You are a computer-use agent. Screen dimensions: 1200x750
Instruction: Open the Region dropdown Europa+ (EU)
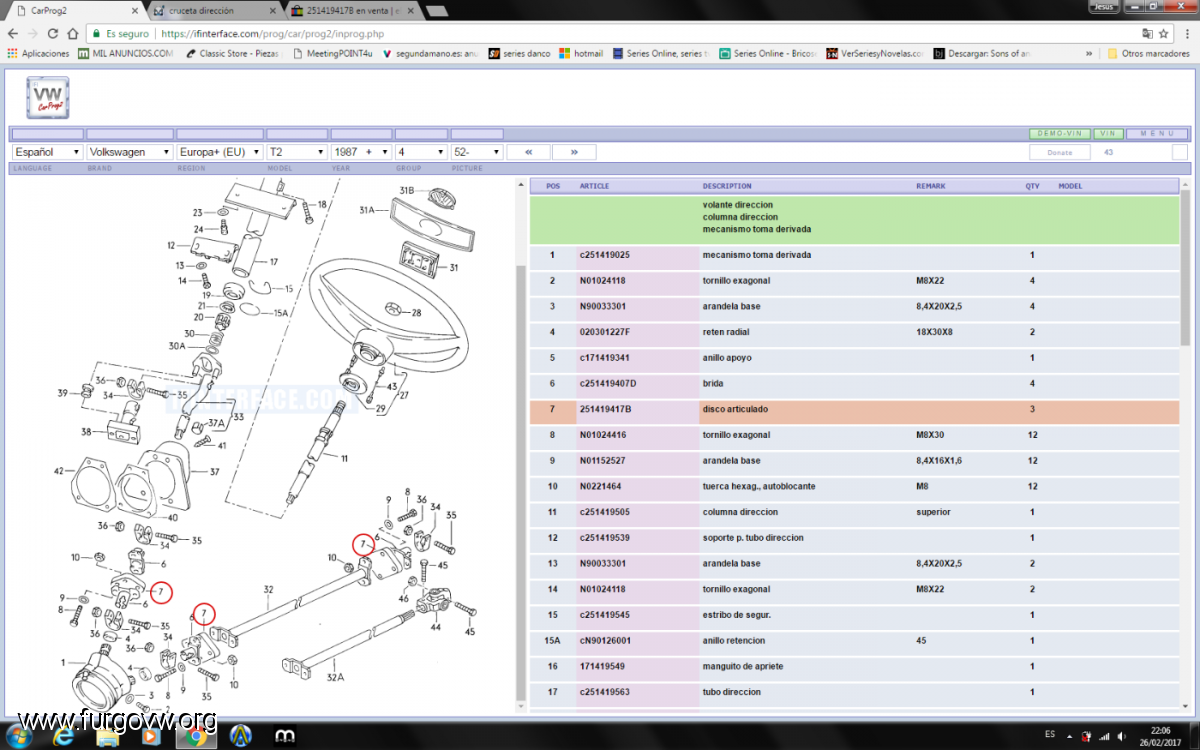pyautogui.click(x=219, y=152)
